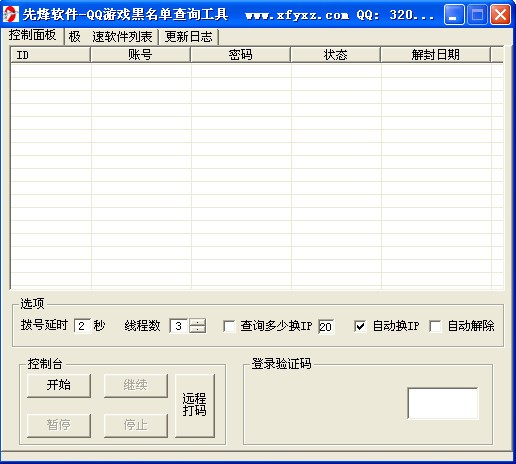Click the 登录验证码 input box
Viewport: 516px width, 464px height.
tap(443, 403)
